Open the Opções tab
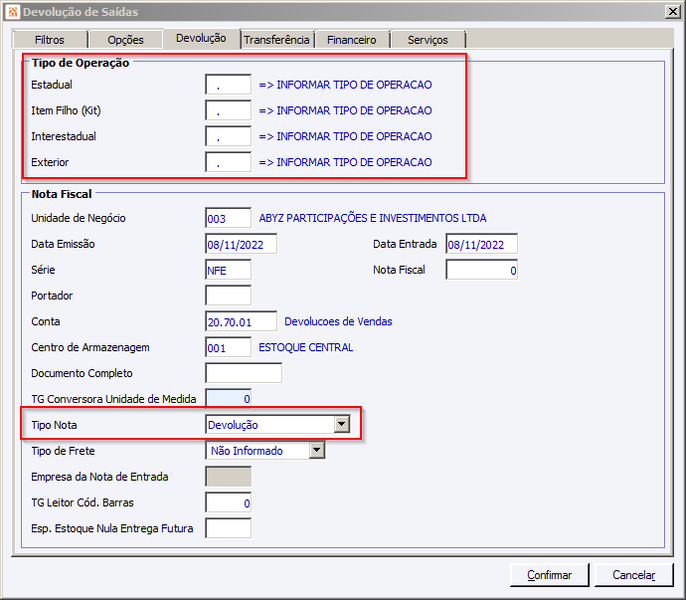This screenshot has width=686, height=600. (126, 40)
